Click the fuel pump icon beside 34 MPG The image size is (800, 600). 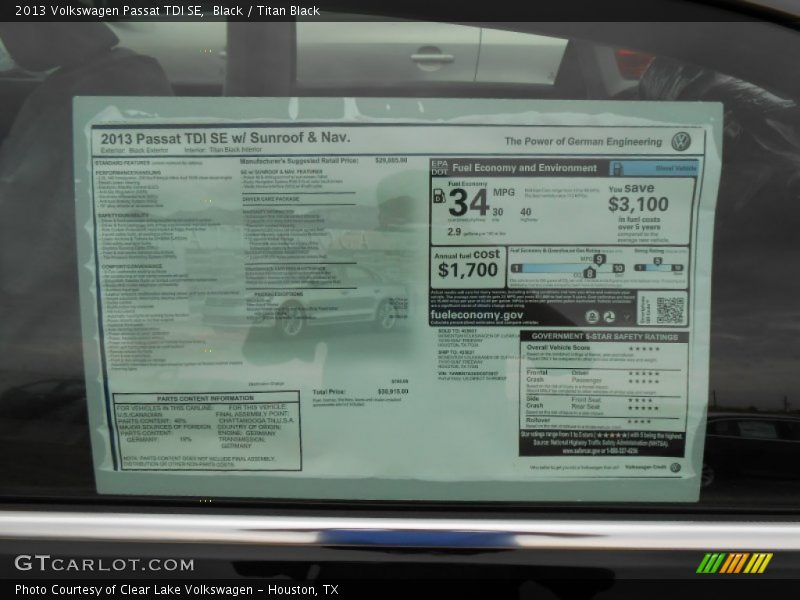(439, 196)
